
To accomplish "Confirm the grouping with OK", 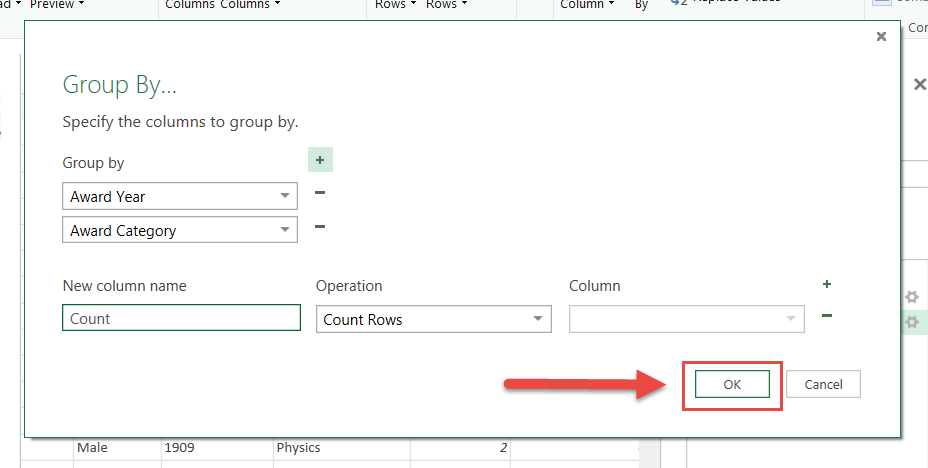I will tap(732, 384).
